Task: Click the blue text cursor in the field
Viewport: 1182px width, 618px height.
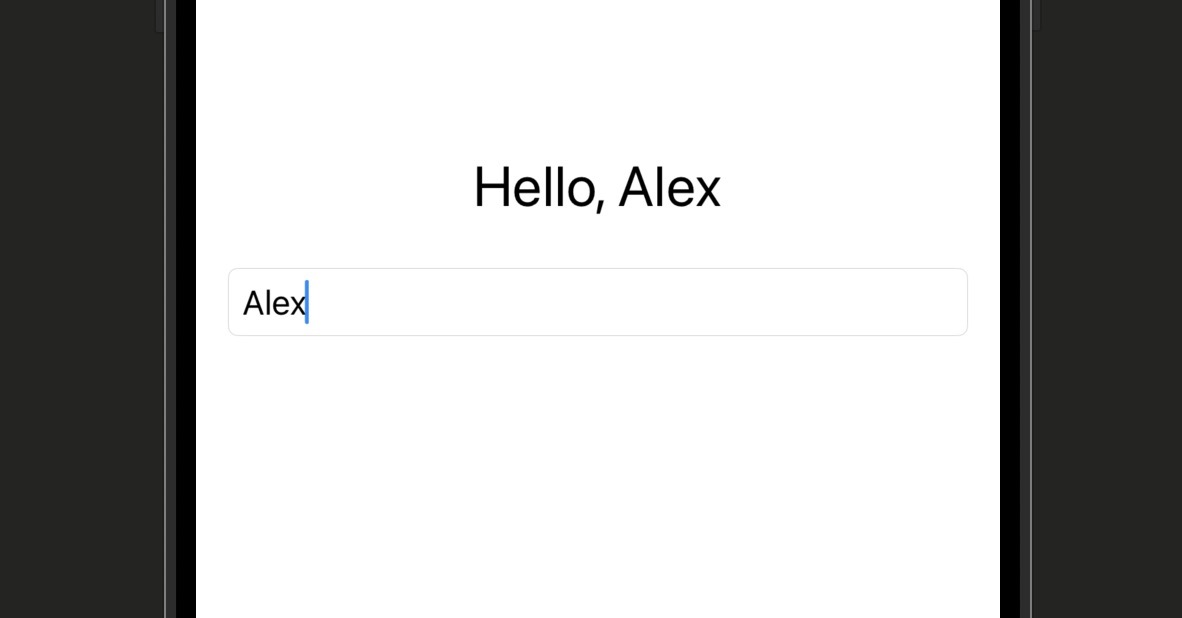Action: tap(308, 302)
